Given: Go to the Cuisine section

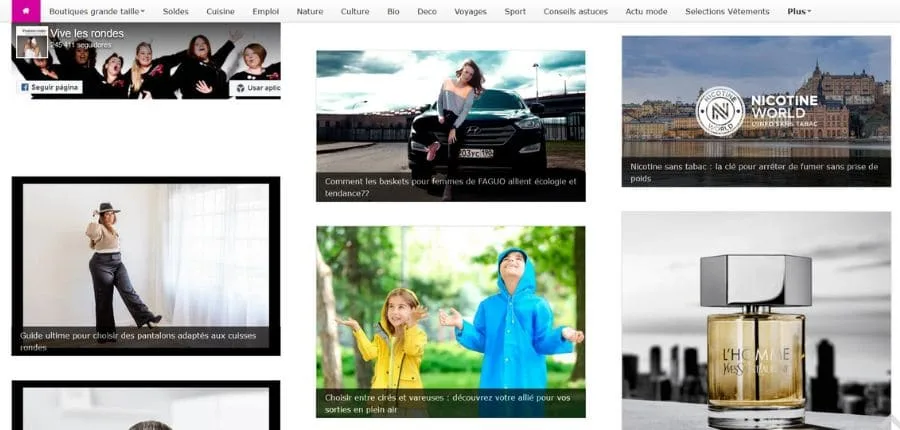Looking at the screenshot, I should (x=220, y=11).
